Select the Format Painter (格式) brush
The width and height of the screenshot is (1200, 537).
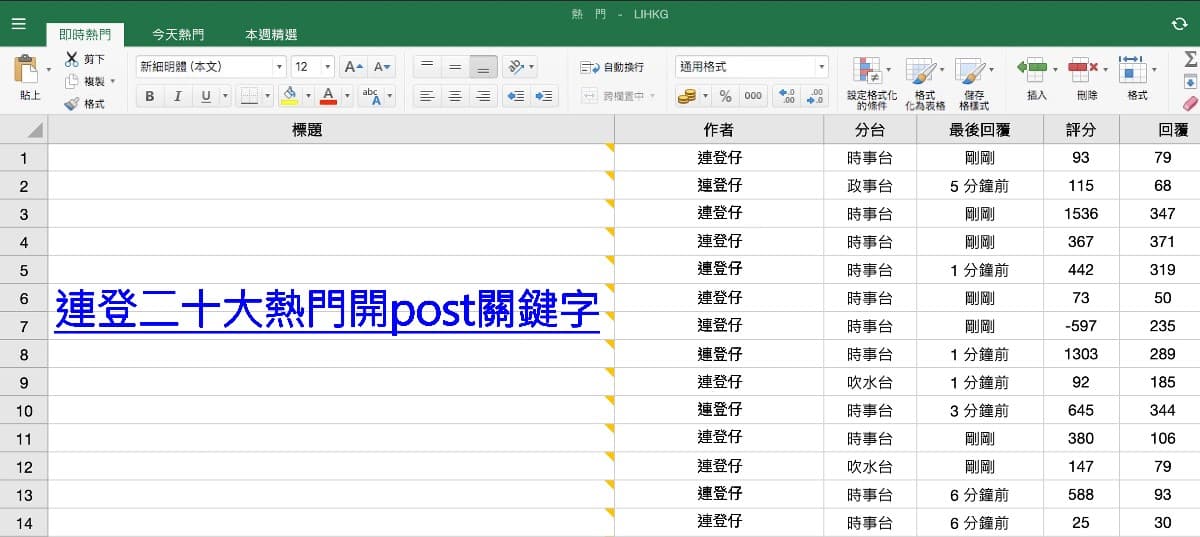coord(86,103)
